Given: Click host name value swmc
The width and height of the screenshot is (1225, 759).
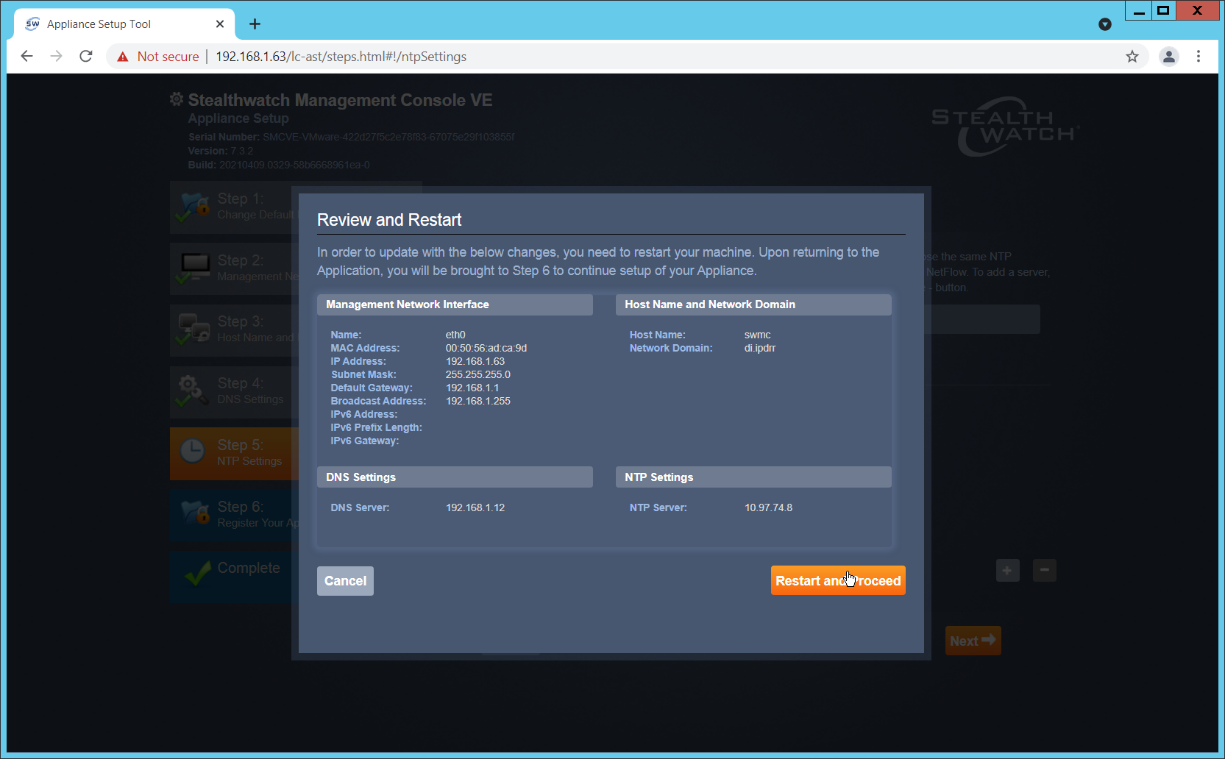Looking at the screenshot, I should (758, 335).
